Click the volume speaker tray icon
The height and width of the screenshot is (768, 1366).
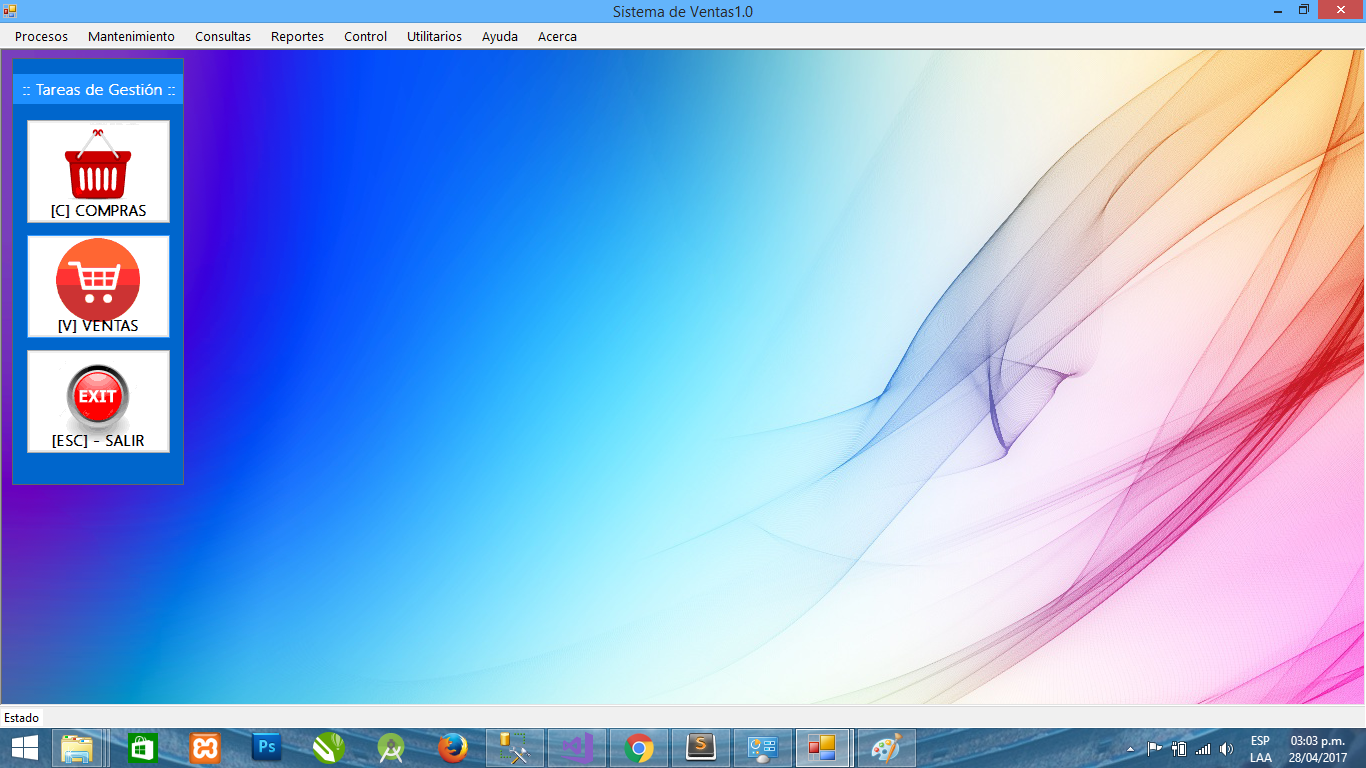[x=1227, y=749]
